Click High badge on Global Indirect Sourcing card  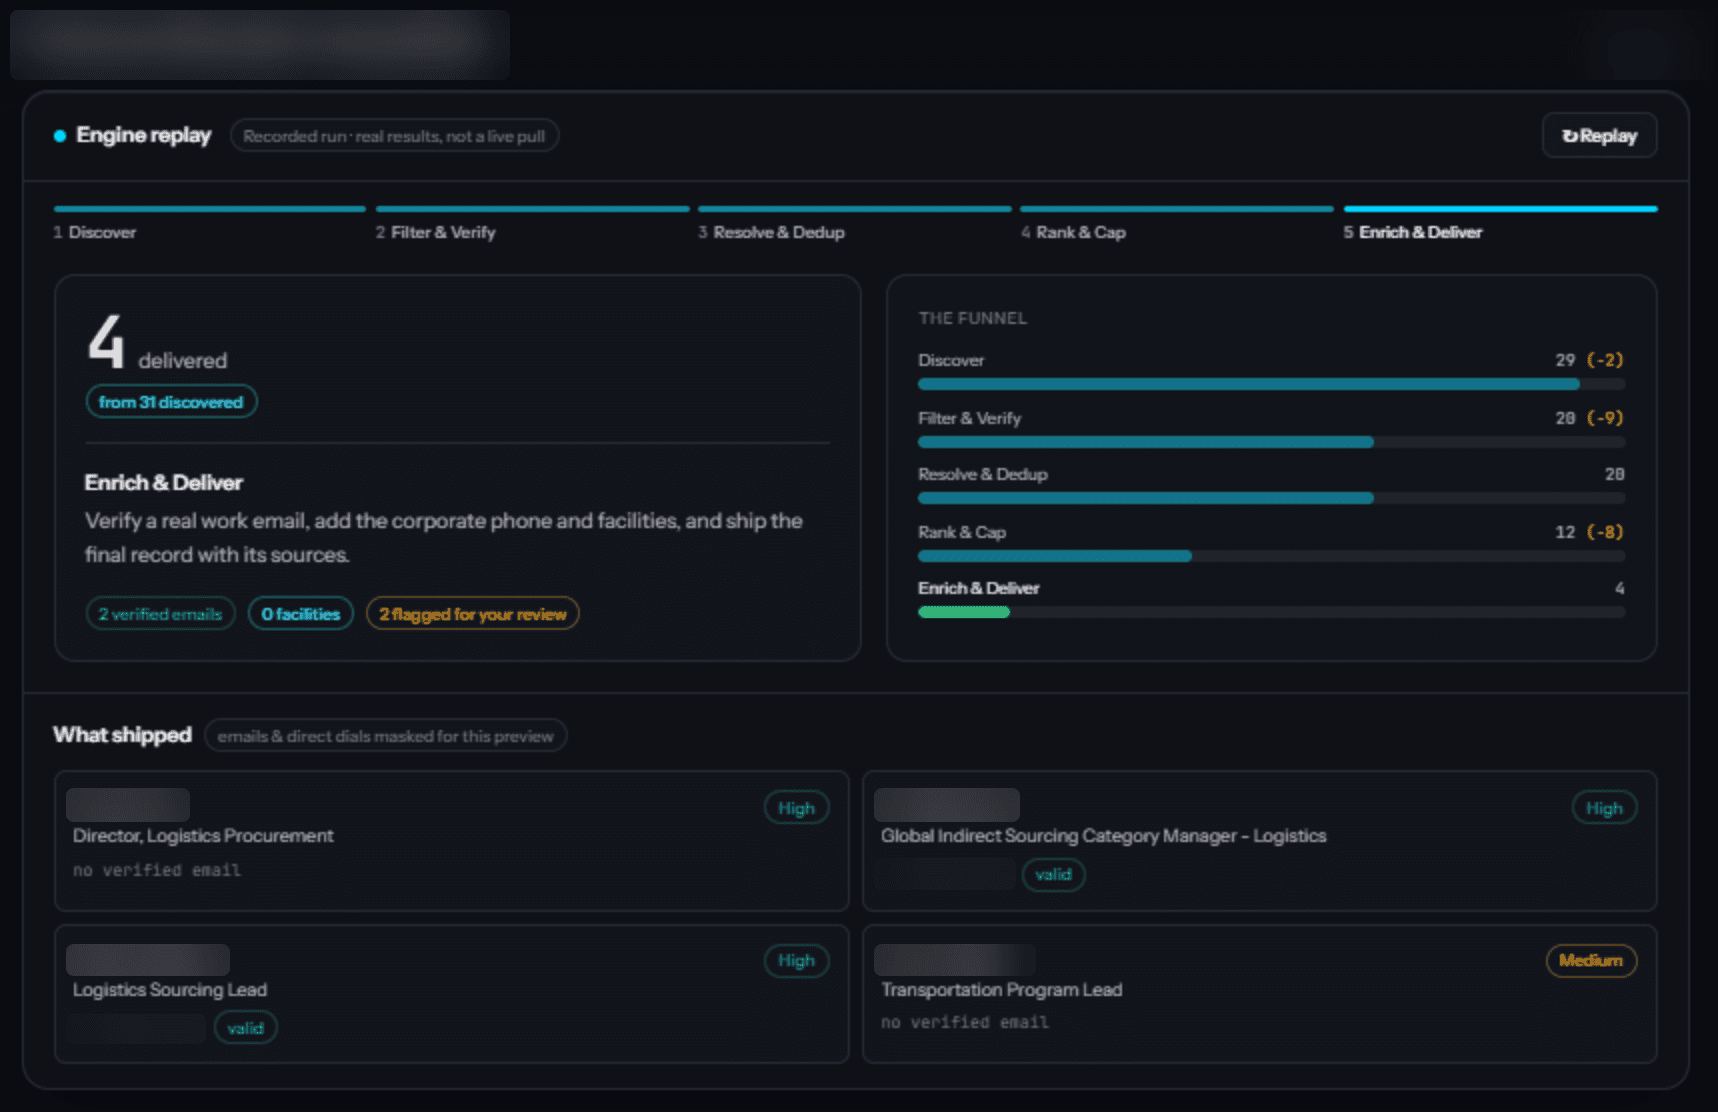tap(1604, 808)
